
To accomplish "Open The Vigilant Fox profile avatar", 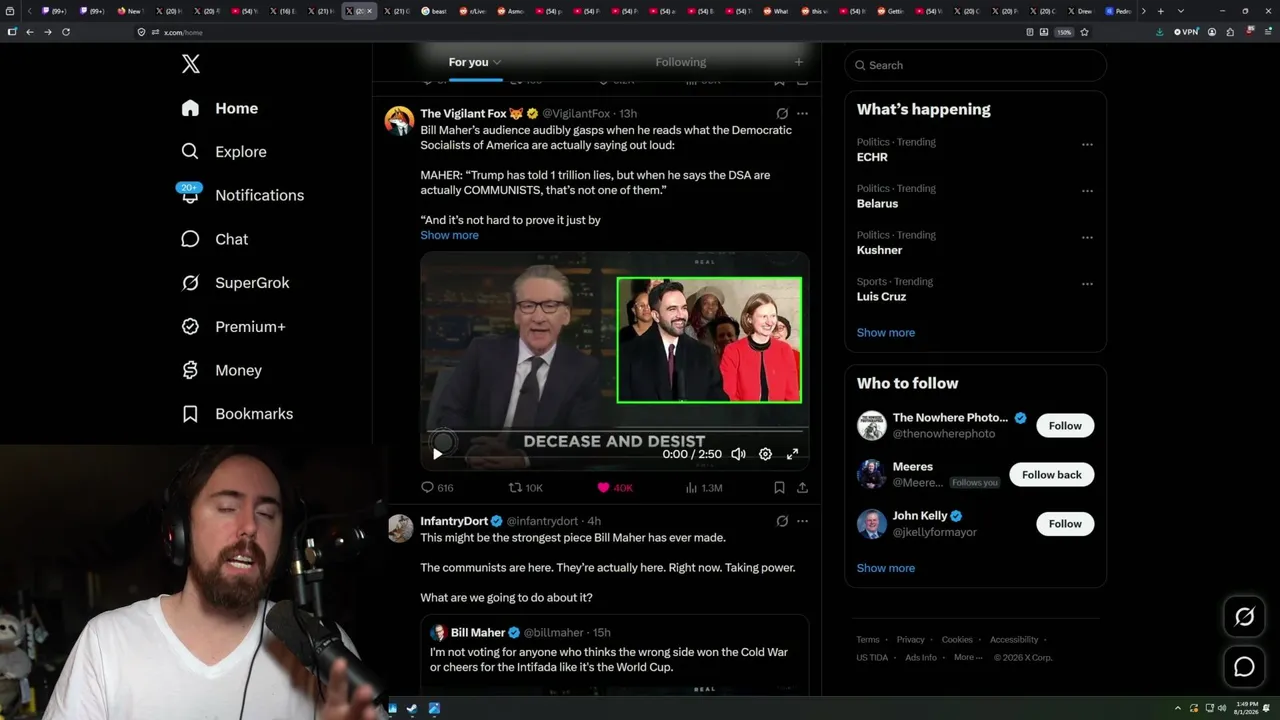I will [x=400, y=121].
